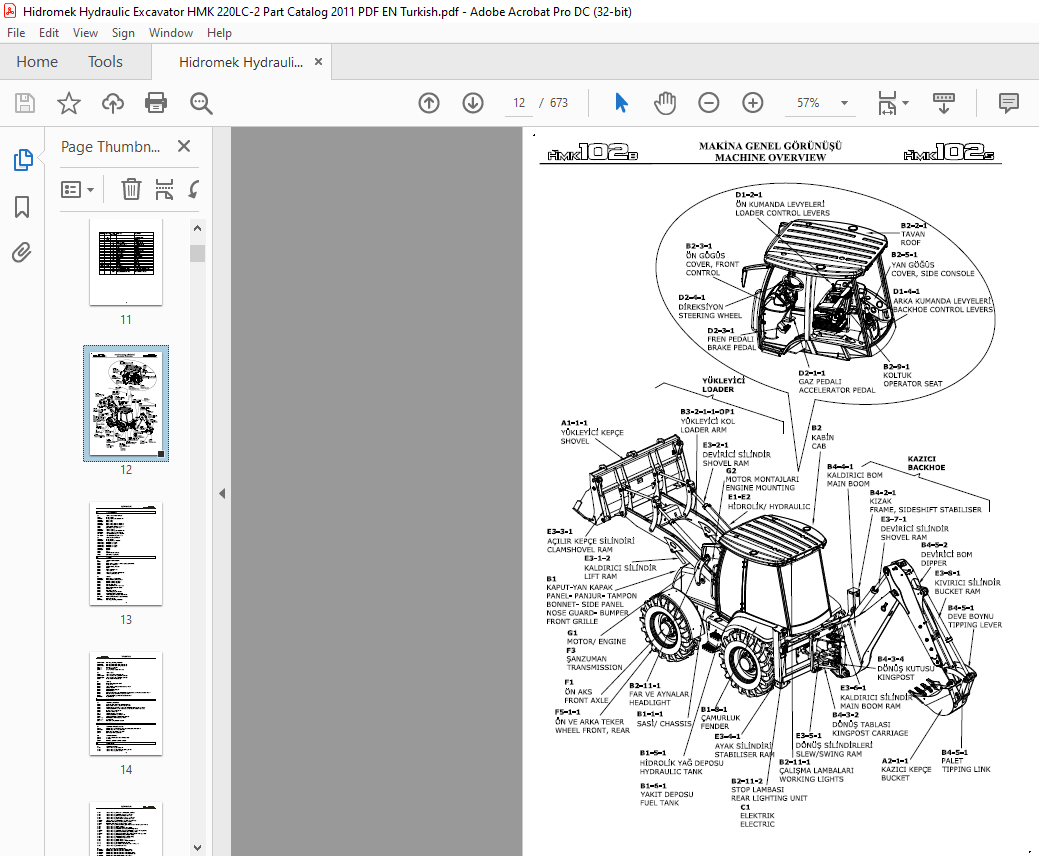Click the 'MAIN BOOM' label

pyautogui.click(x=848, y=484)
